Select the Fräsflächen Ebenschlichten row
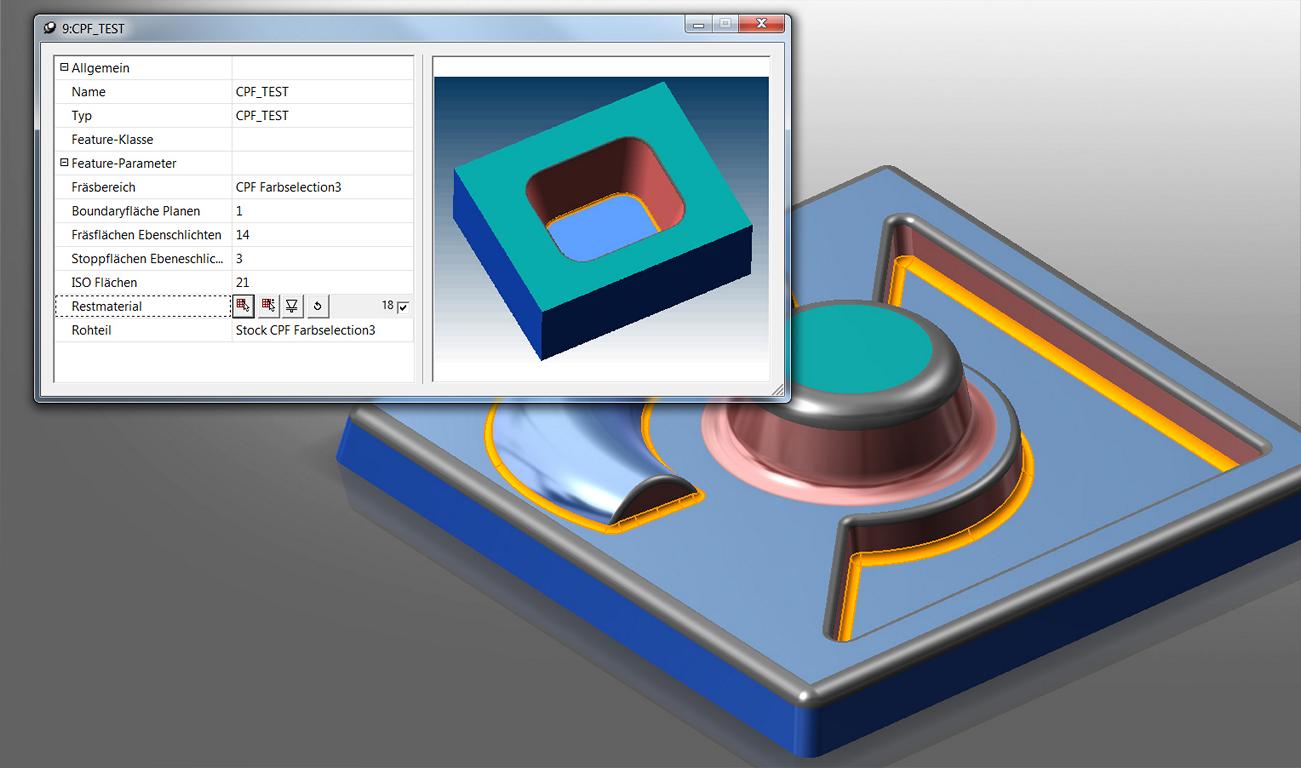 (233, 235)
